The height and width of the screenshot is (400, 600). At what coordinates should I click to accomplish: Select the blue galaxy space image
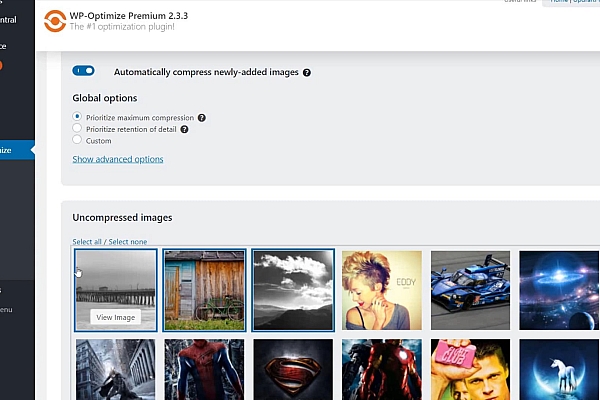pos(559,290)
